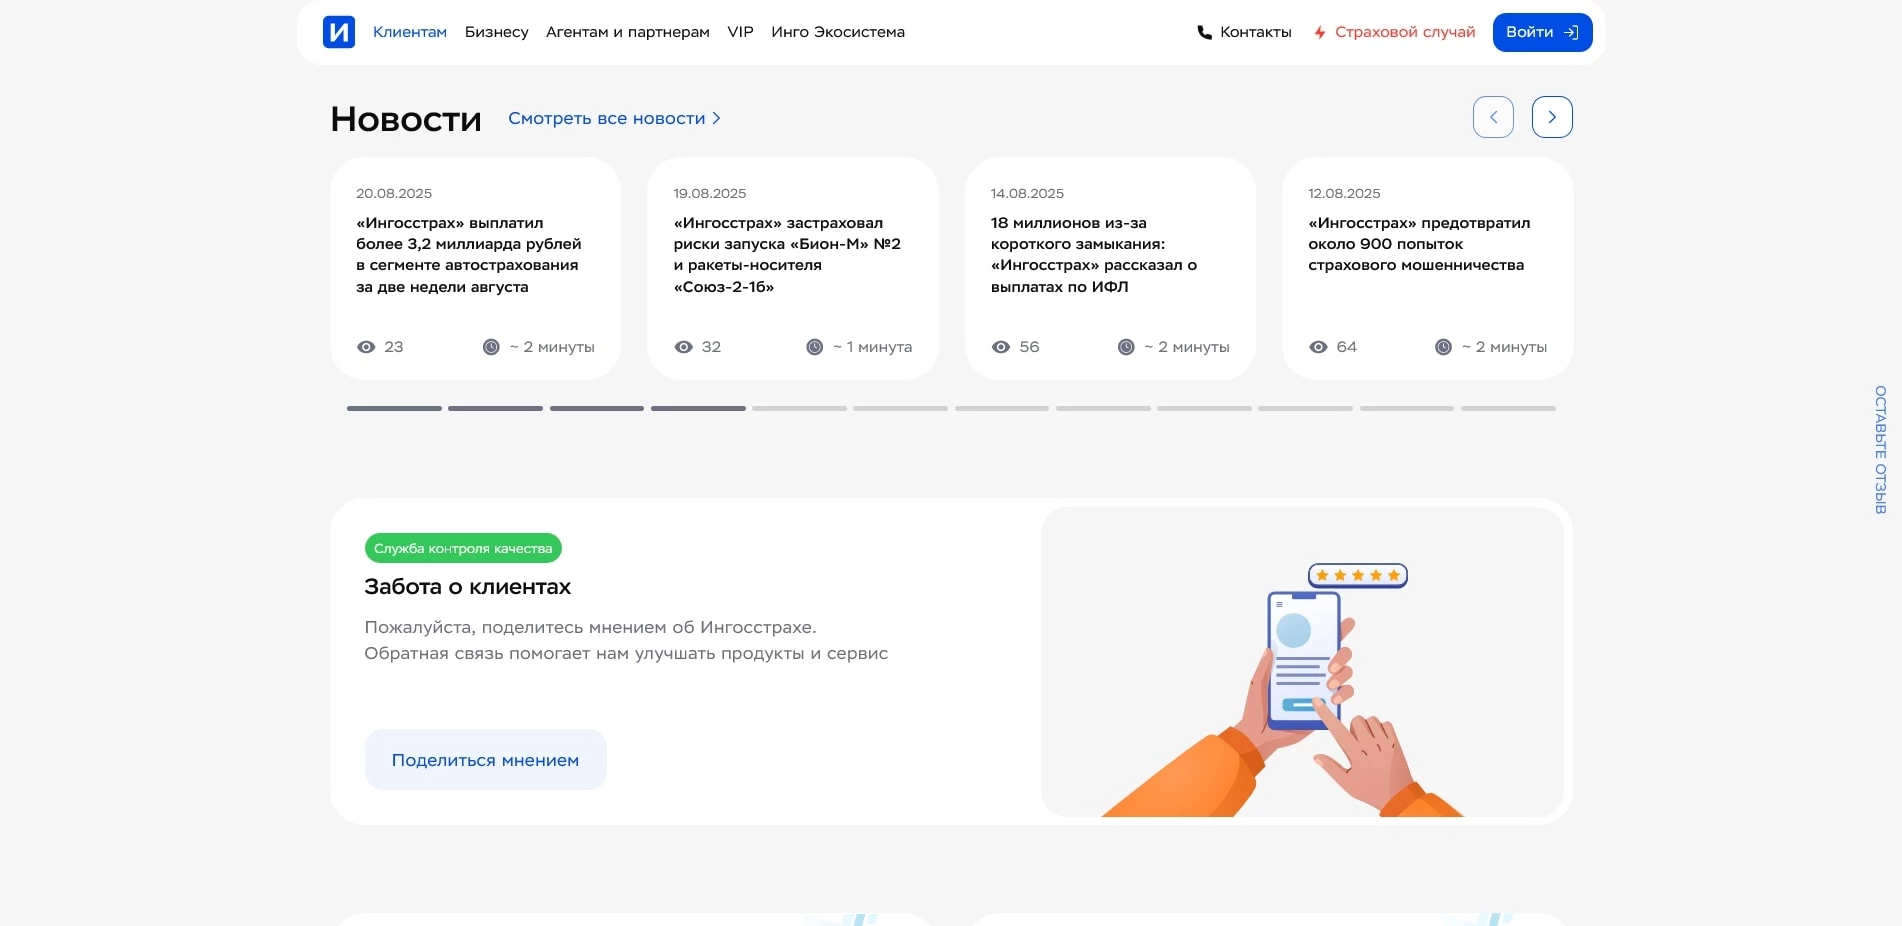Advance the news carousel with right arrow
The width and height of the screenshot is (1902, 926).
tap(1552, 116)
